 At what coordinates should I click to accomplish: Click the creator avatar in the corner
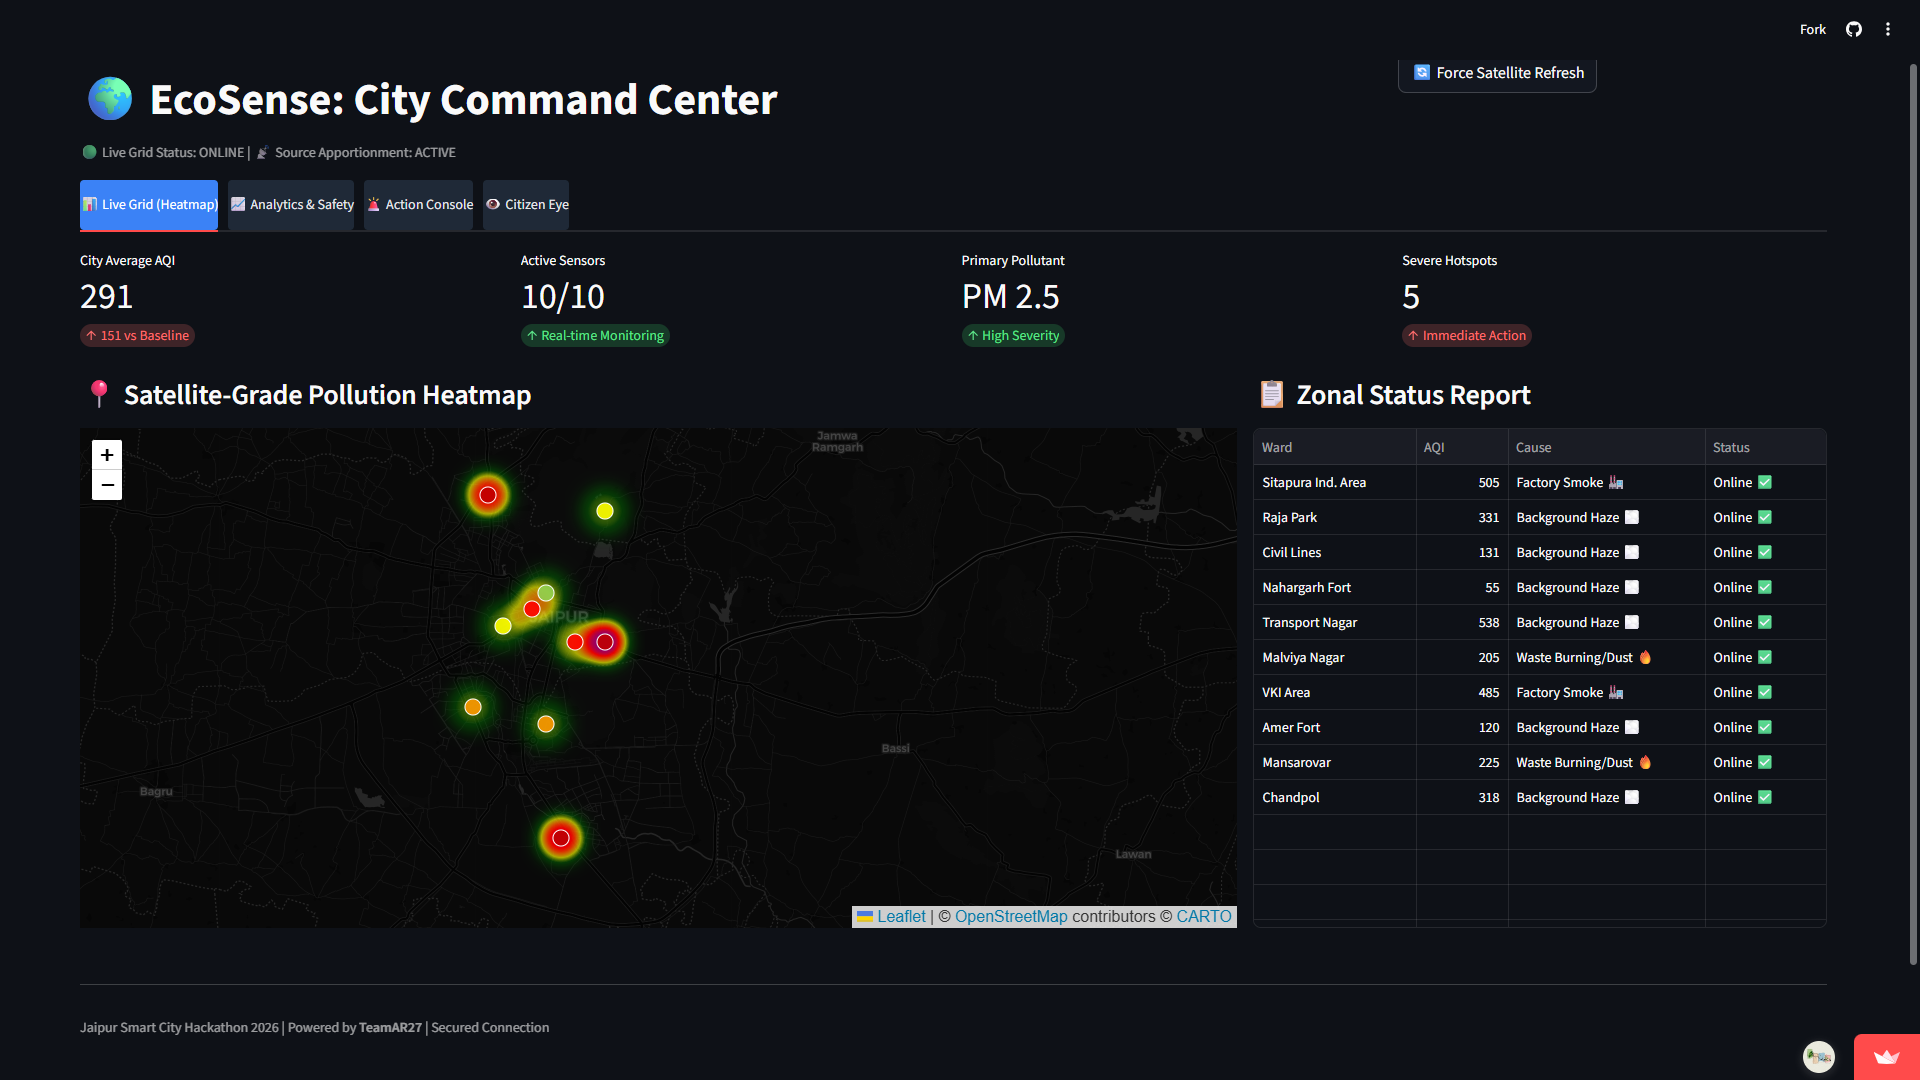pyautogui.click(x=1818, y=1056)
